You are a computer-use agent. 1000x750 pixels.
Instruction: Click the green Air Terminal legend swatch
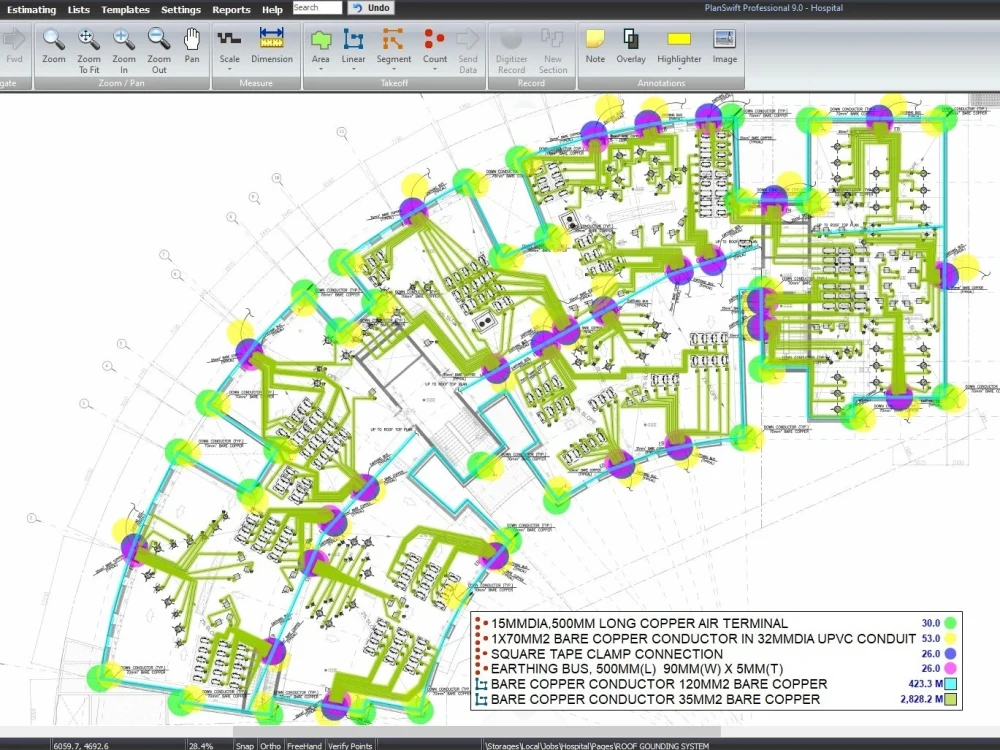coord(950,623)
